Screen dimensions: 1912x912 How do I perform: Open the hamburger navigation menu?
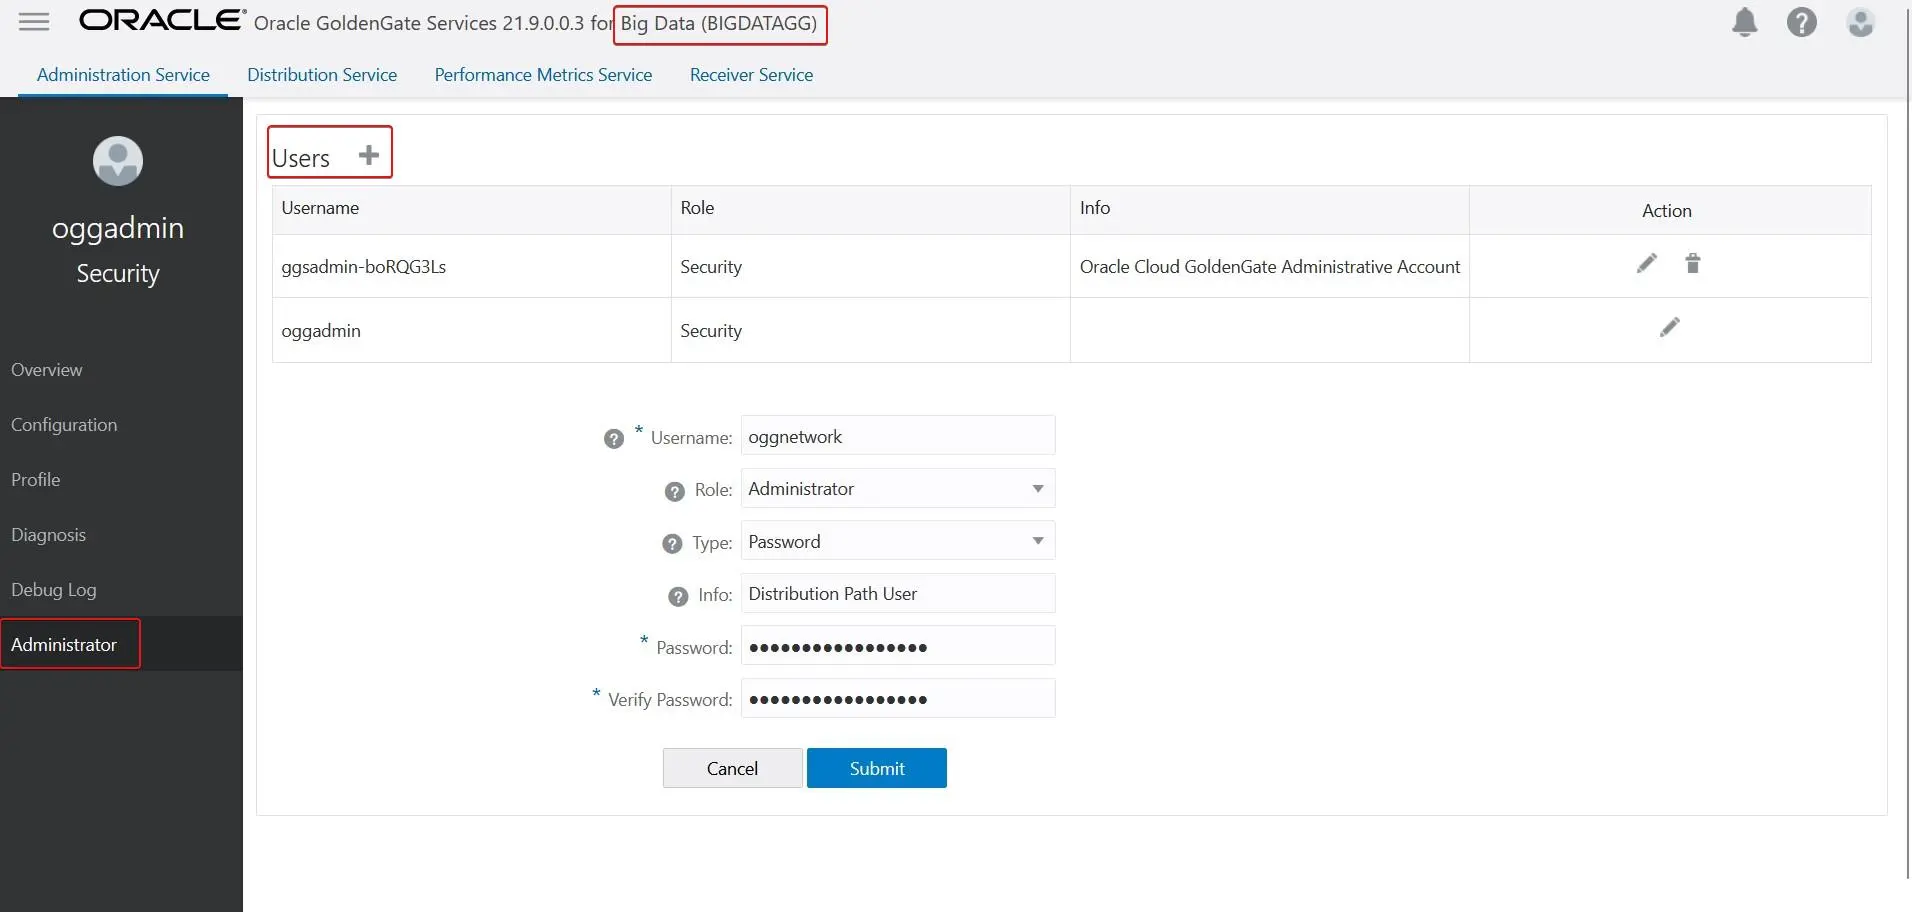pyautogui.click(x=34, y=22)
